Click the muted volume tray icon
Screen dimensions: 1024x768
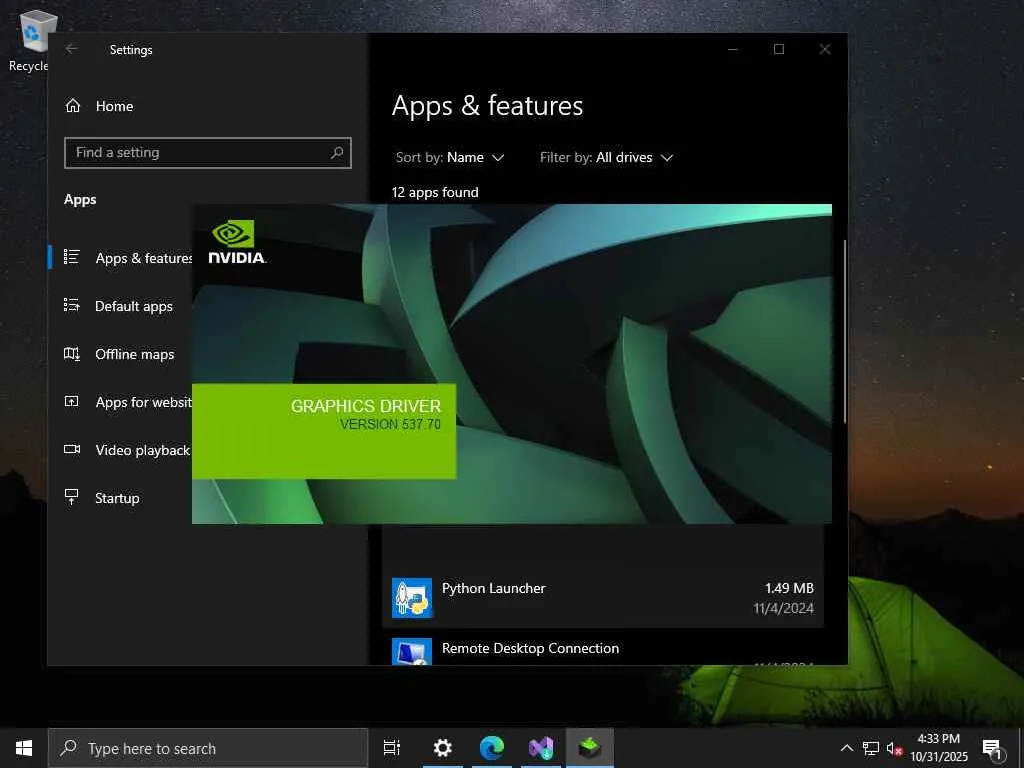893,749
